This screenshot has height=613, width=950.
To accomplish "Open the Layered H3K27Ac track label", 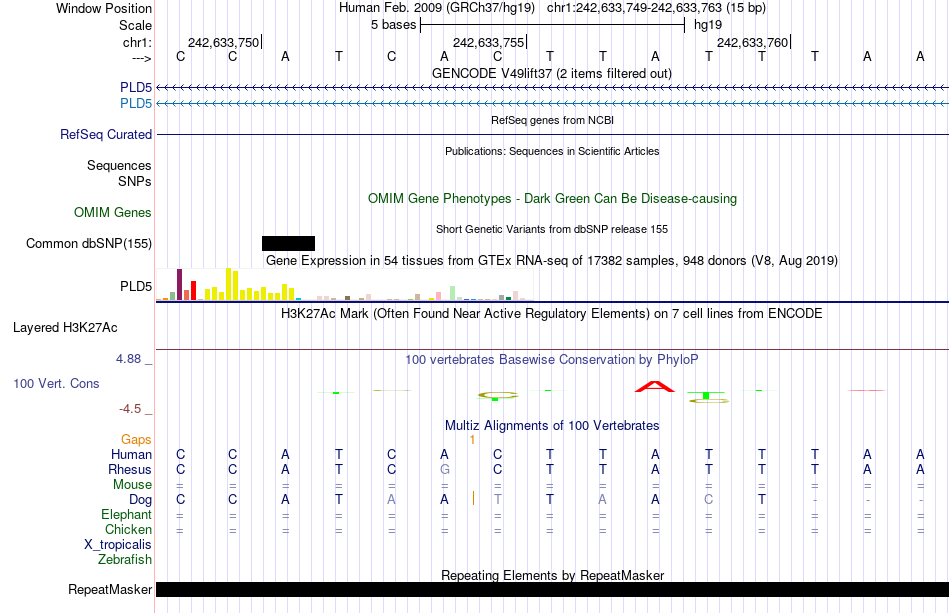I will point(65,328).
